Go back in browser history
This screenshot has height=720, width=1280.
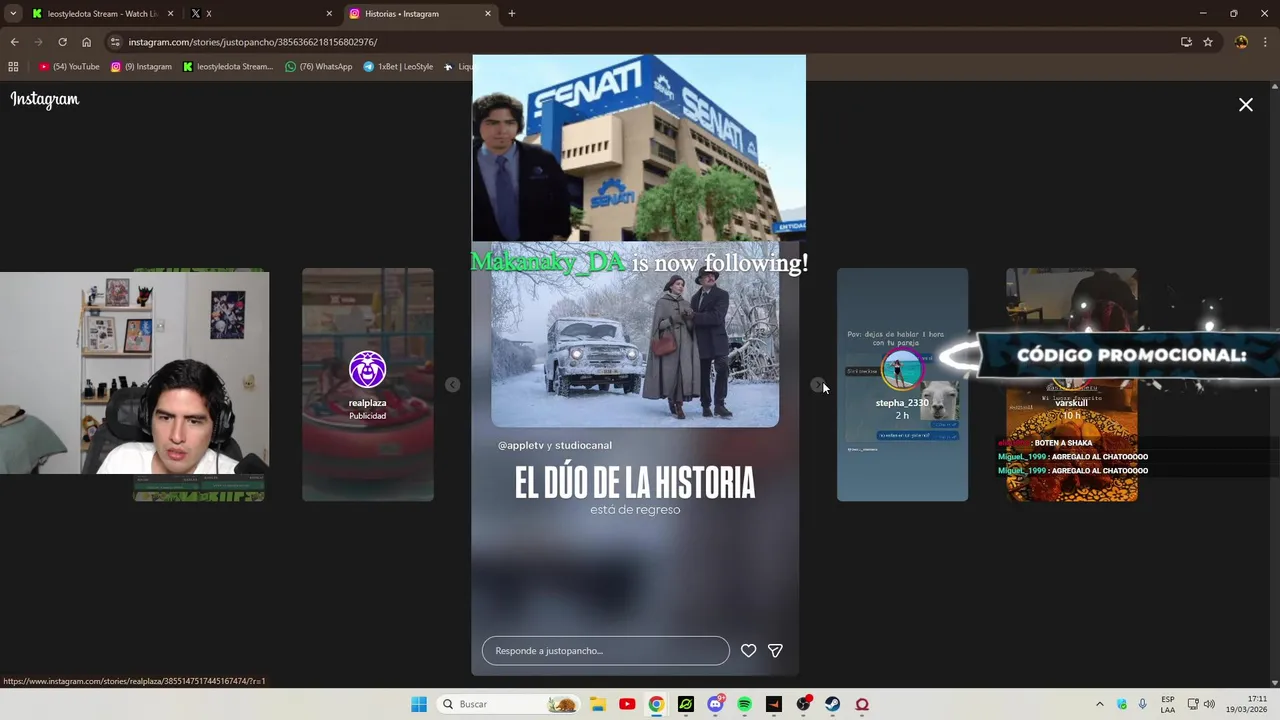coord(14,42)
